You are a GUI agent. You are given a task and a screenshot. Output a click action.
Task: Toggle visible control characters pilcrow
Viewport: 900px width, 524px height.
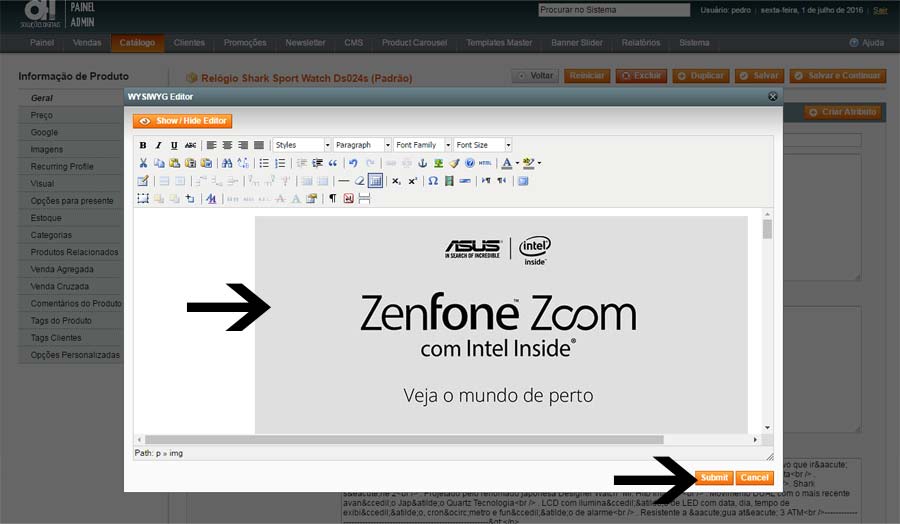332,199
